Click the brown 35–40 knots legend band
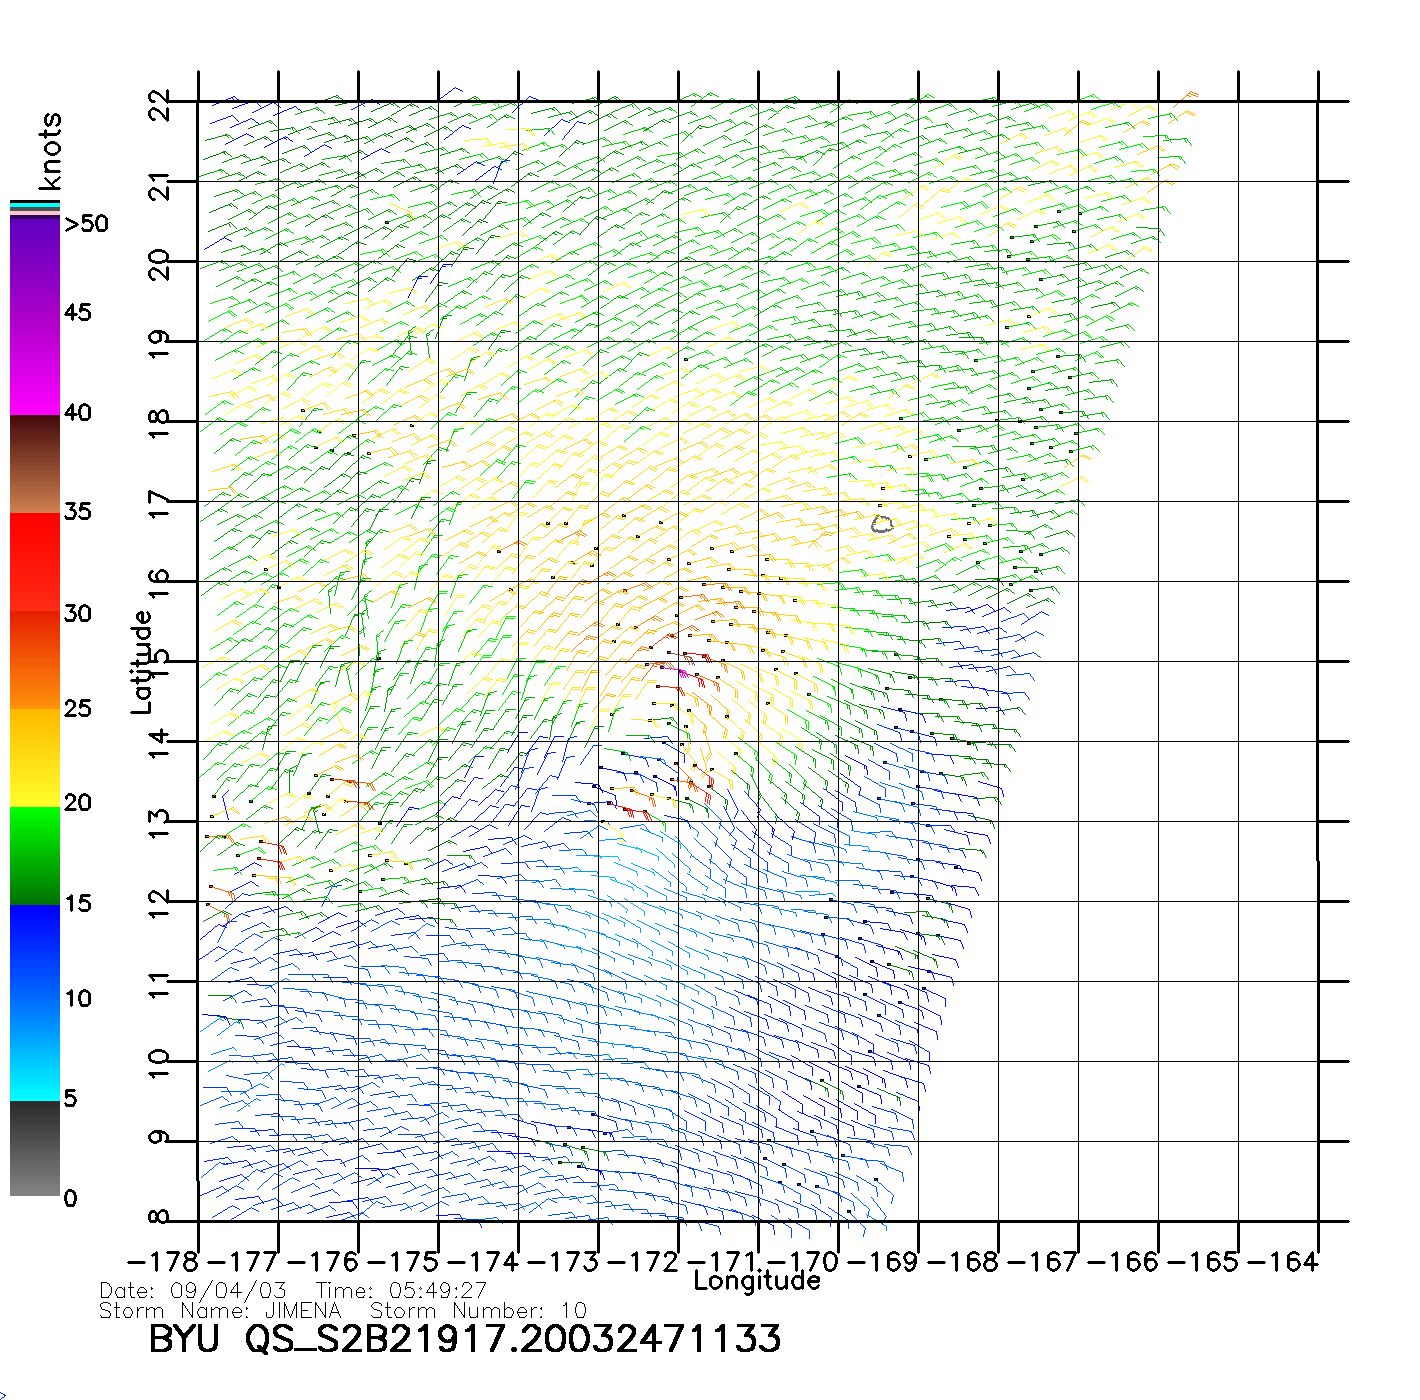Screen dimensions: 1420x1400 pos(35,464)
